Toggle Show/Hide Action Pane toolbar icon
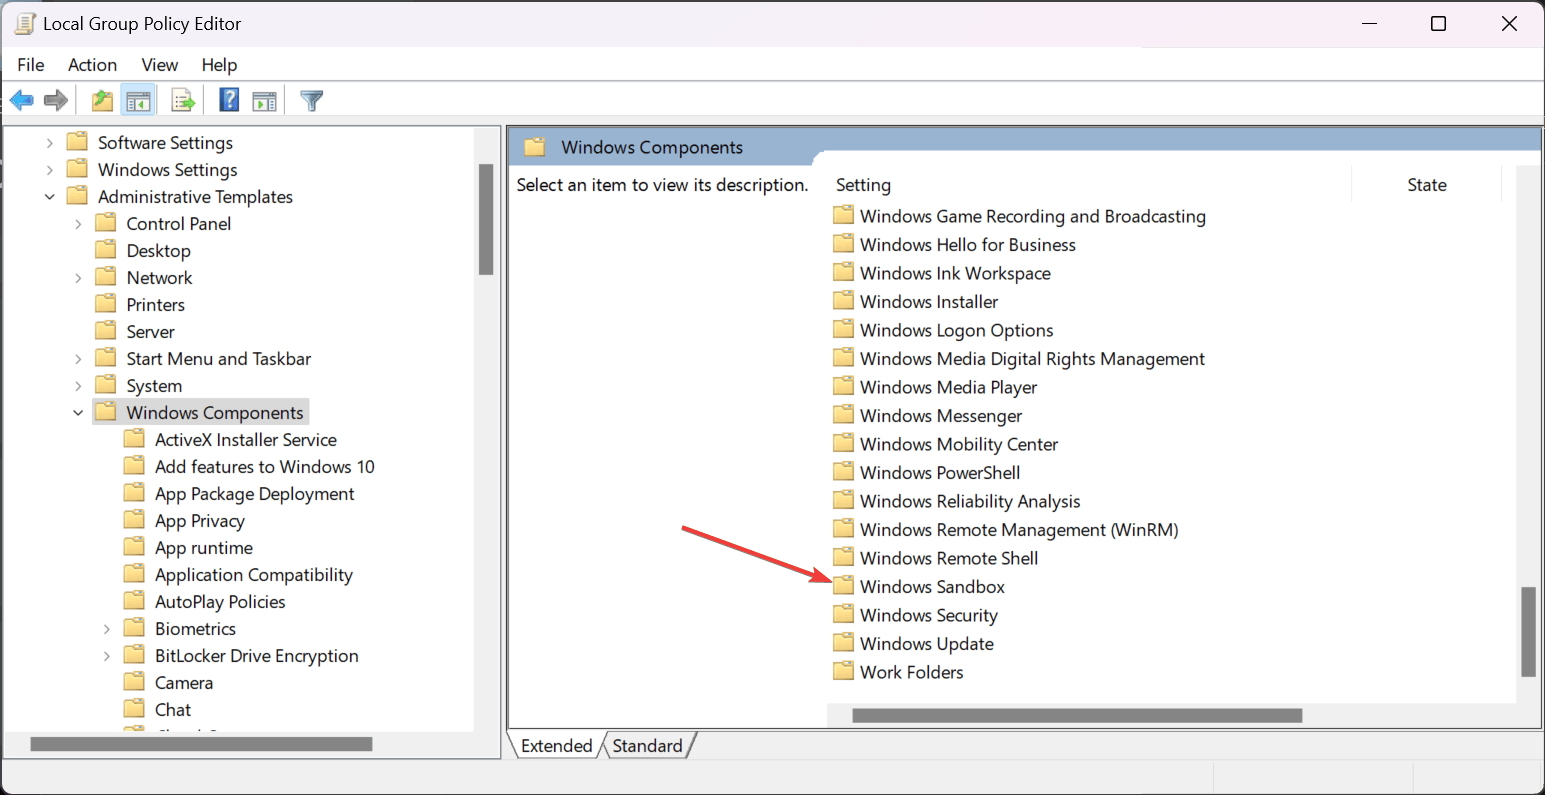1545x795 pixels. pyautogui.click(x=264, y=100)
